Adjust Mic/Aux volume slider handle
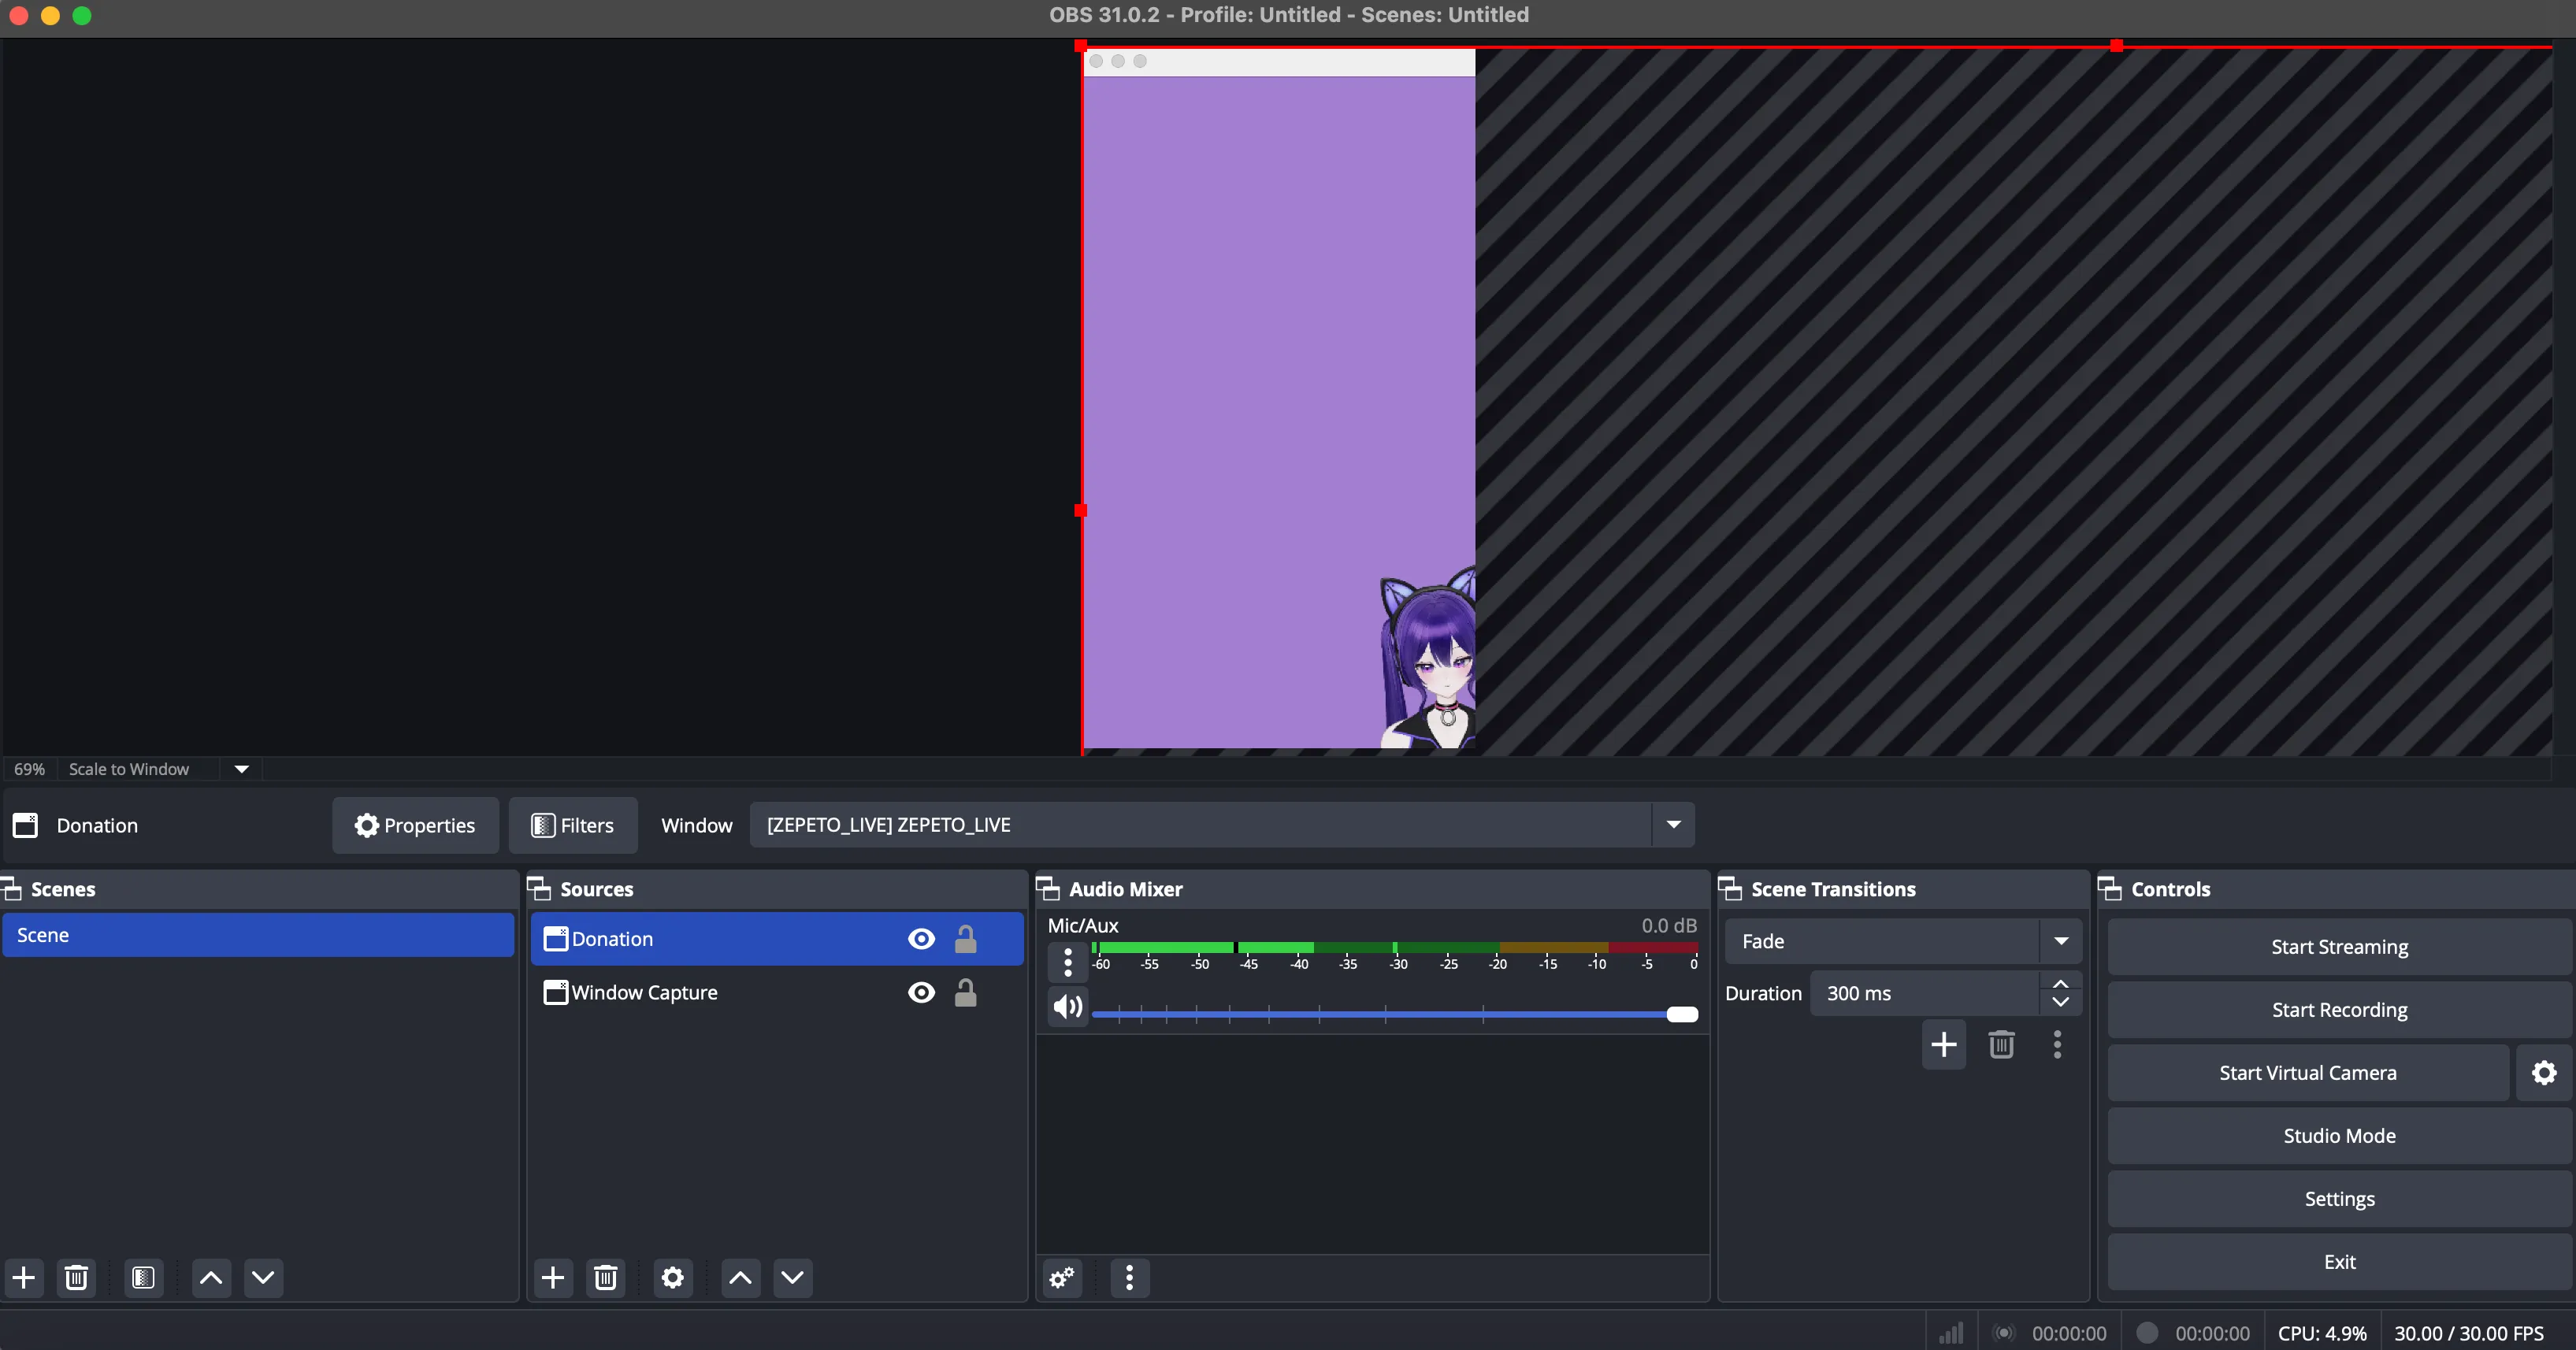The height and width of the screenshot is (1350, 2576). click(1682, 1014)
